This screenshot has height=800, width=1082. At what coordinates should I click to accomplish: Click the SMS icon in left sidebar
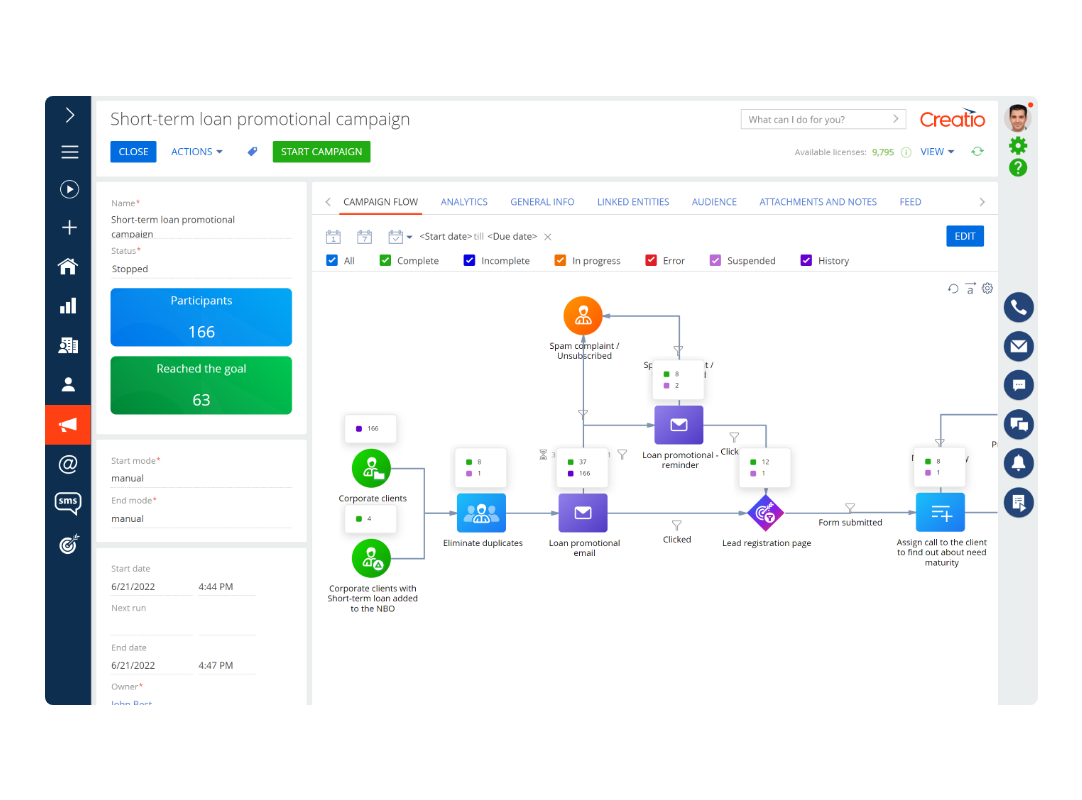pos(68,503)
